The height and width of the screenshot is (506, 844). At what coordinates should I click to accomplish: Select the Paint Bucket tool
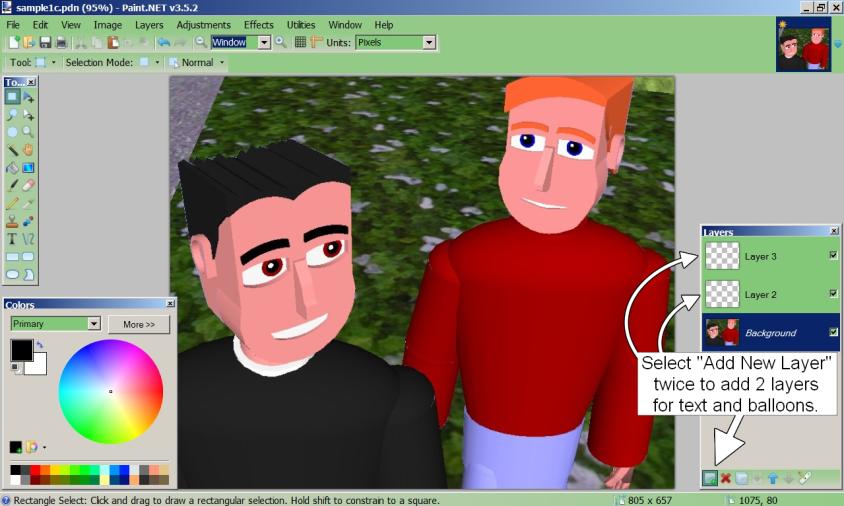pos(12,168)
